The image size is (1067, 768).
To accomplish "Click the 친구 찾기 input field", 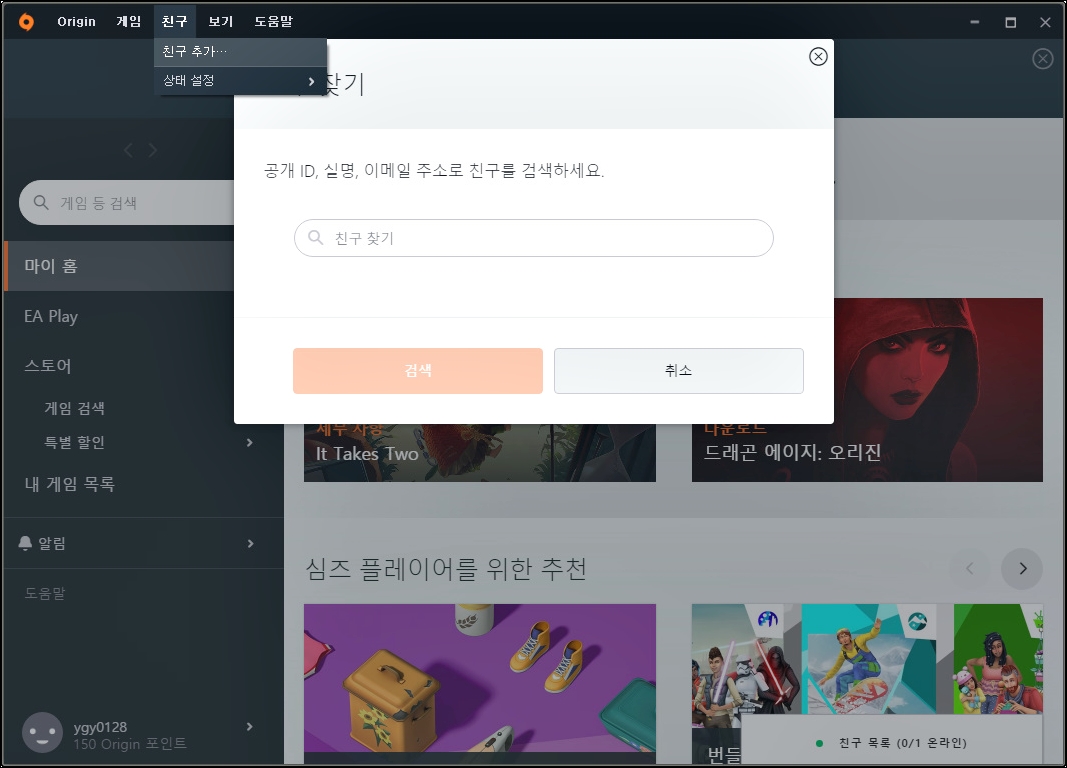I will (x=534, y=238).
